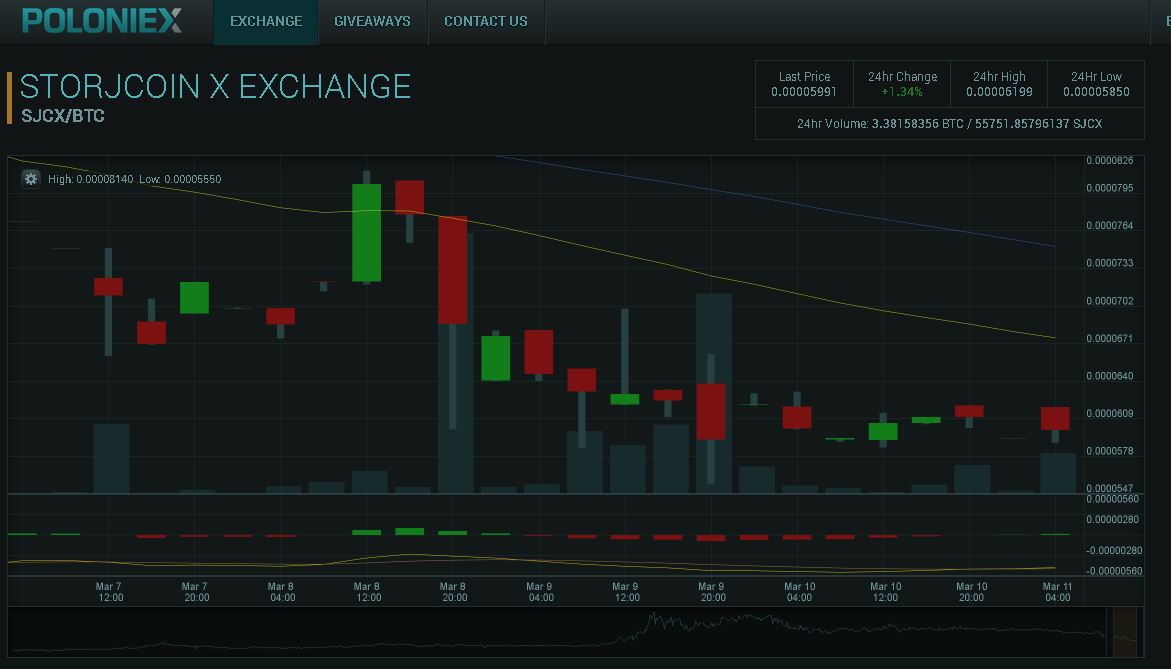Click the Mar 11 04:00 time axis label

click(1057, 592)
